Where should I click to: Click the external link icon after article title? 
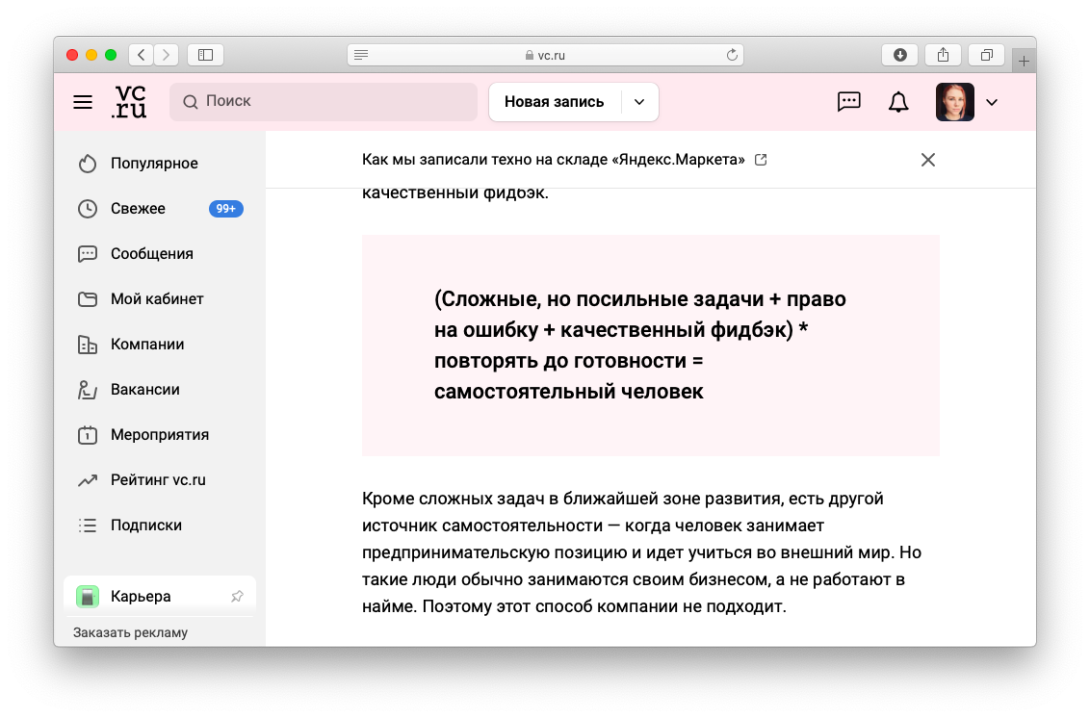(x=761, y=160)
